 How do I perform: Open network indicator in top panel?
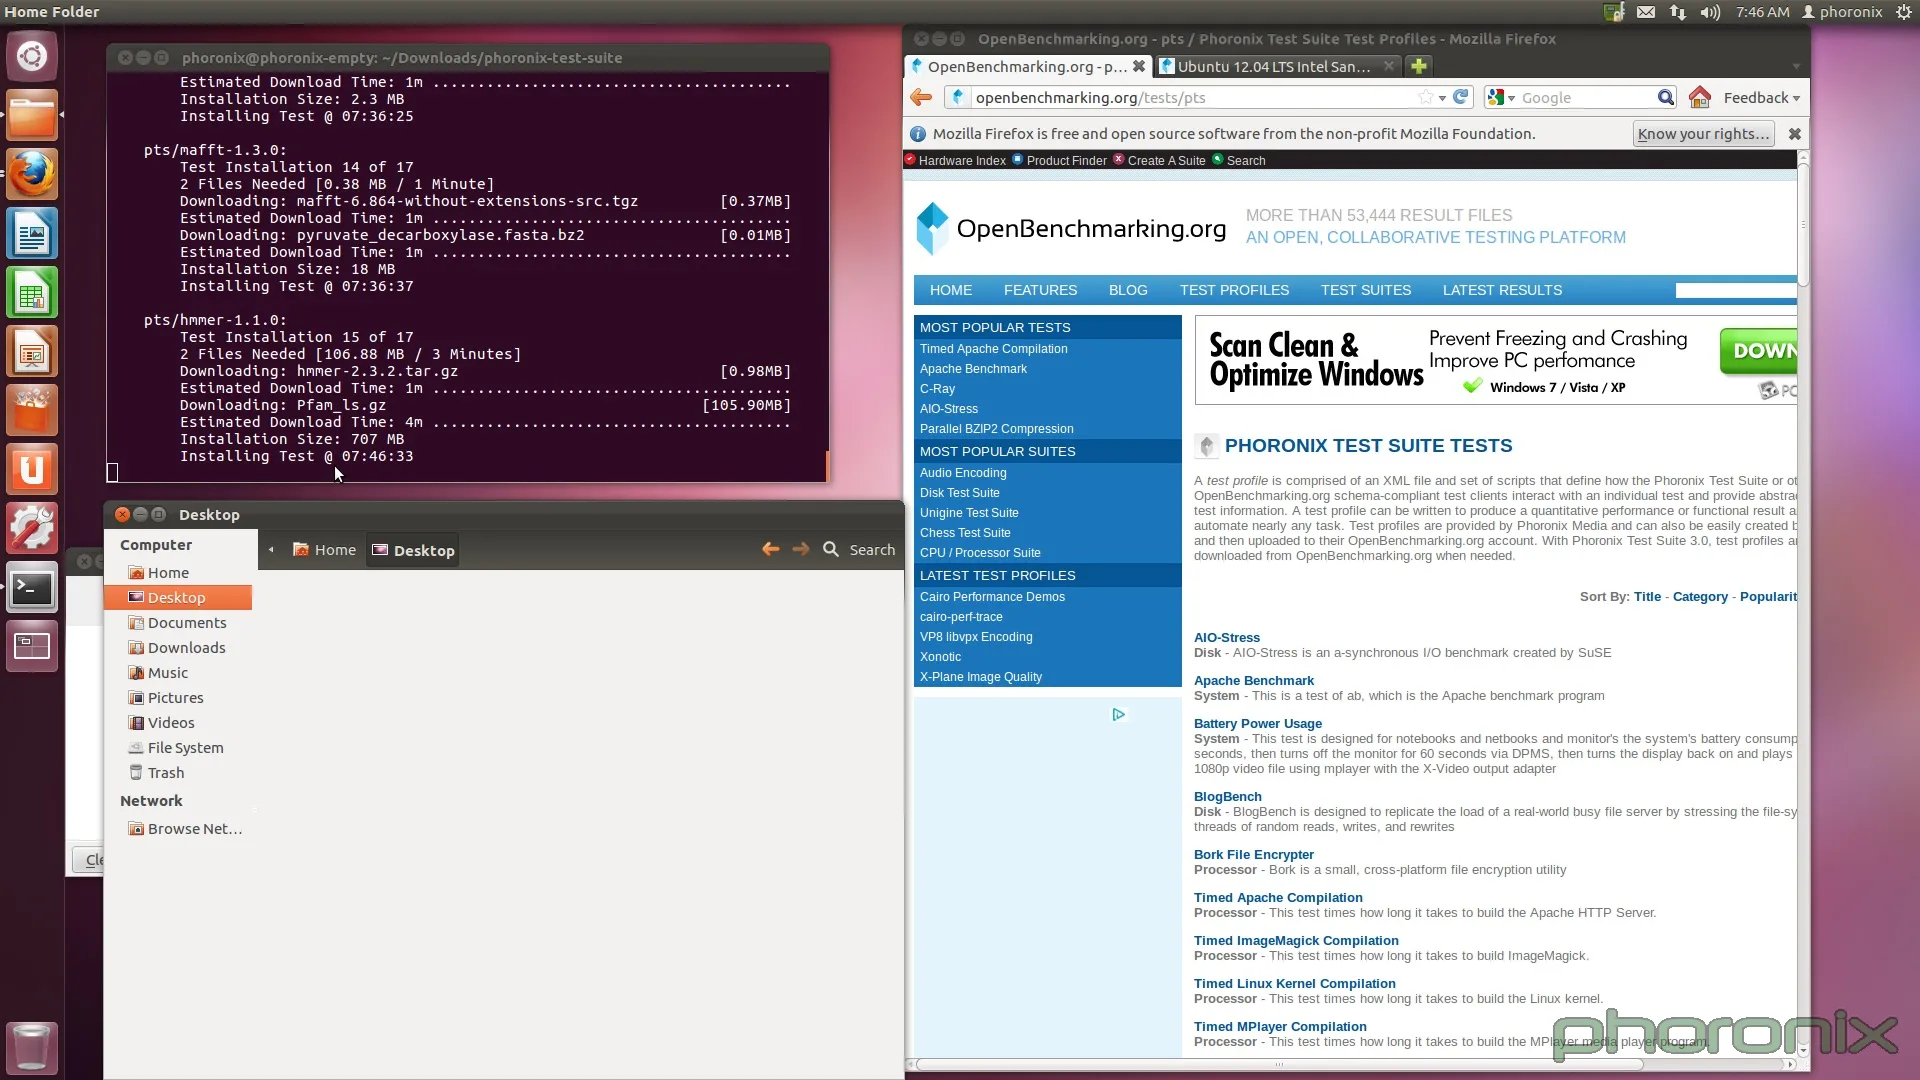coord(1678,12)
